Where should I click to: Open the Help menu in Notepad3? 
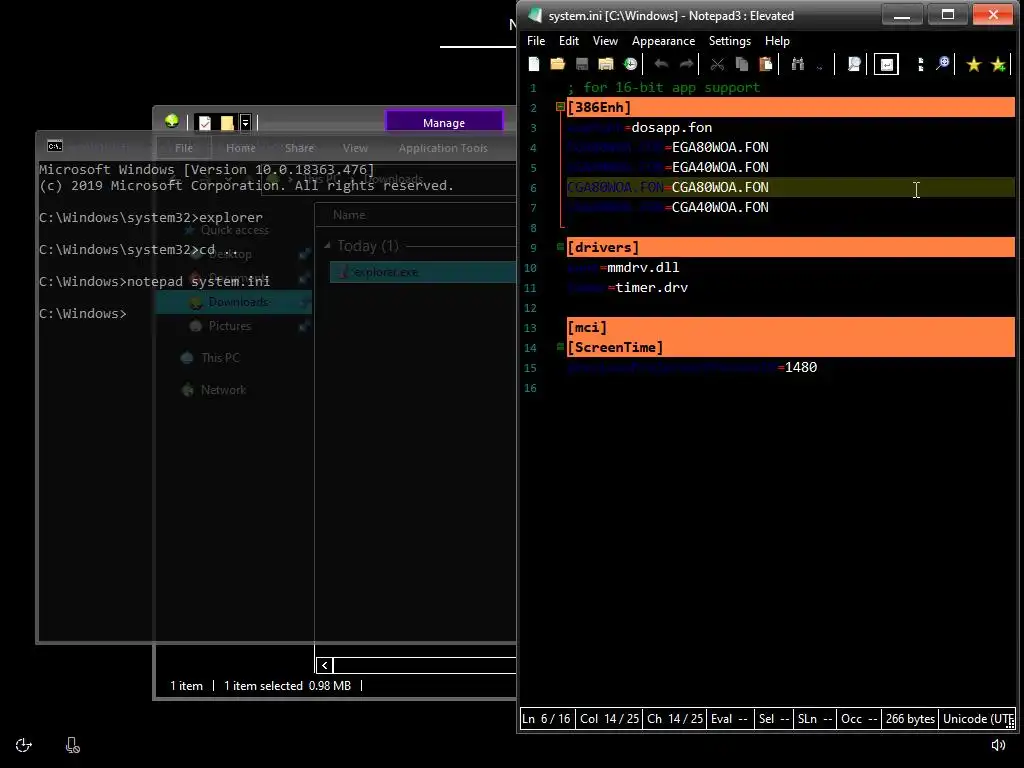point(777,40)
